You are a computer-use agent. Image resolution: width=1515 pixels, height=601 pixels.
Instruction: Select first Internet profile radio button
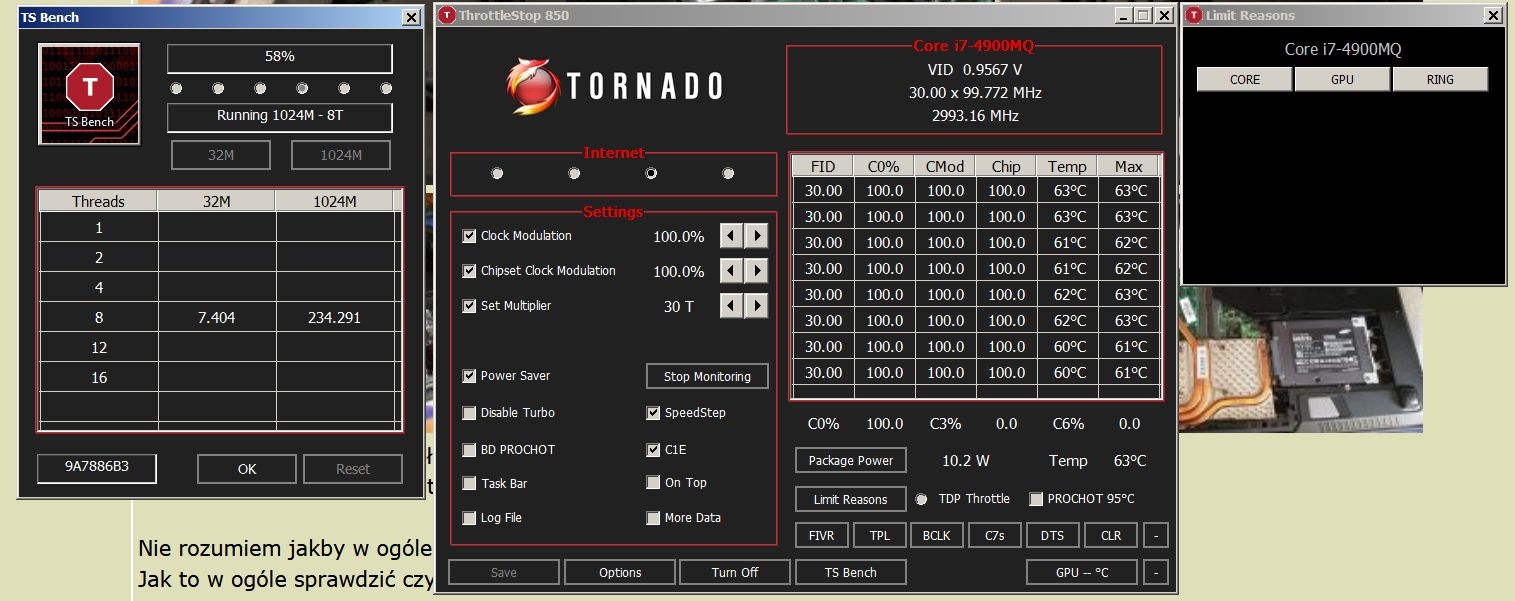pyautogui.click(x=497, y=173)
